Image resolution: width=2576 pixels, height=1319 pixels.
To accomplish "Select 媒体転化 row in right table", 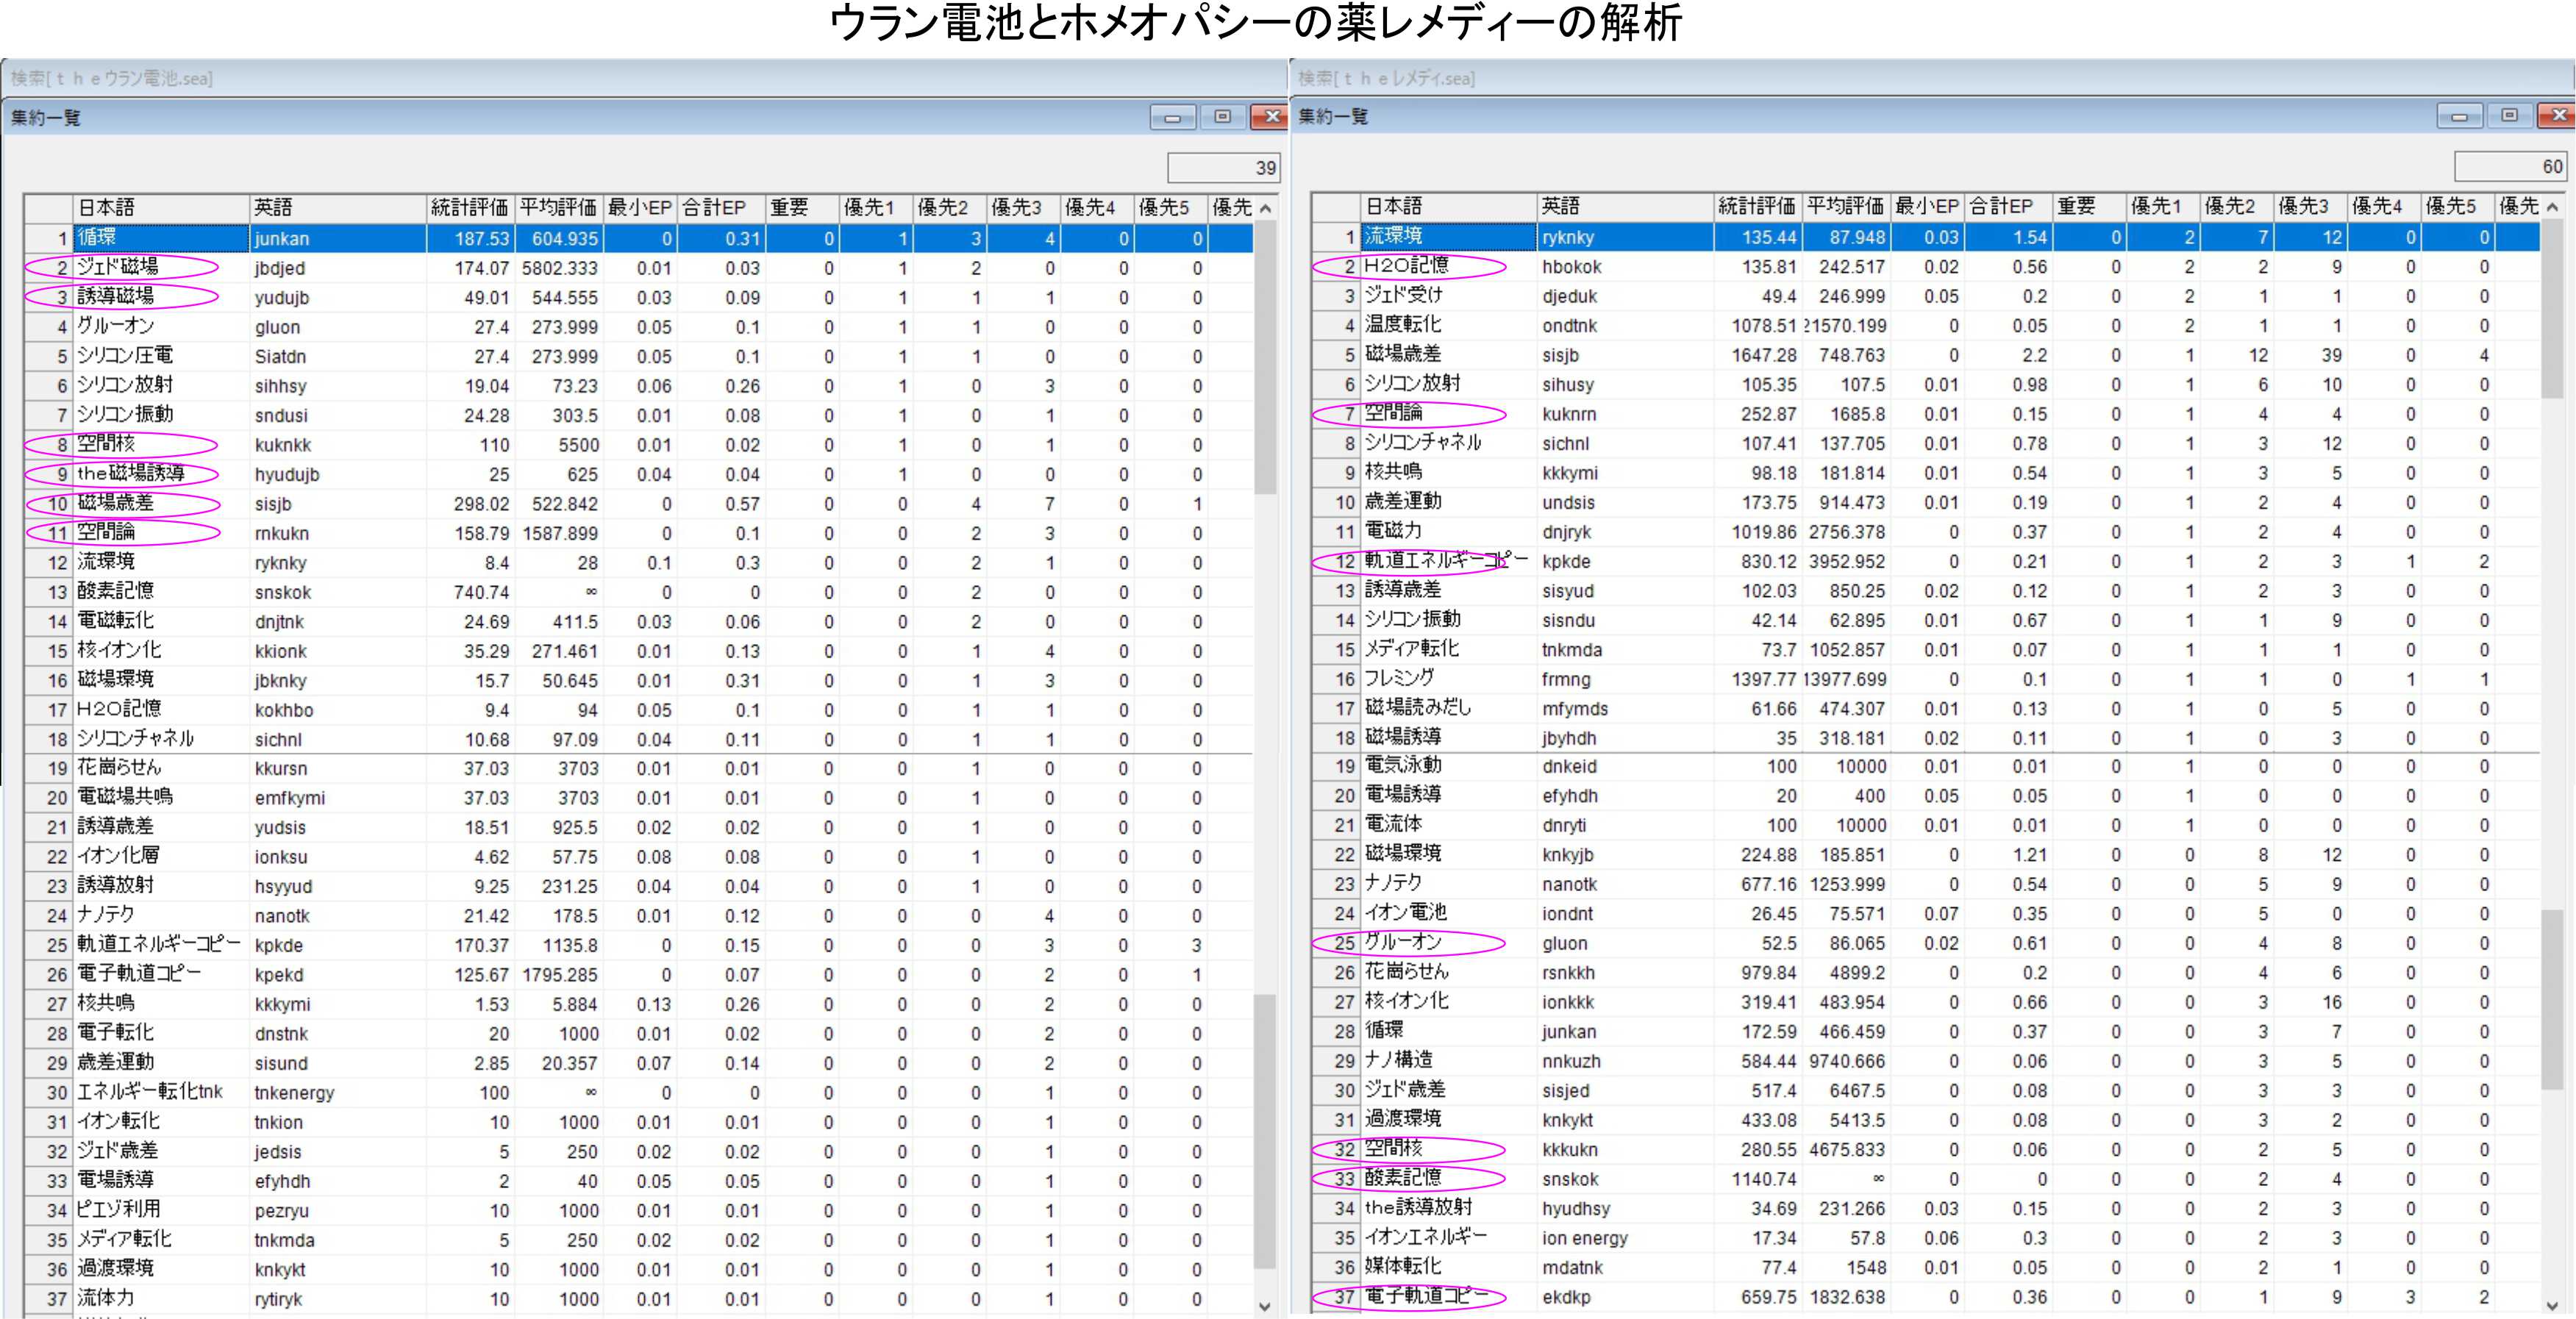I will [1925, 1267].
